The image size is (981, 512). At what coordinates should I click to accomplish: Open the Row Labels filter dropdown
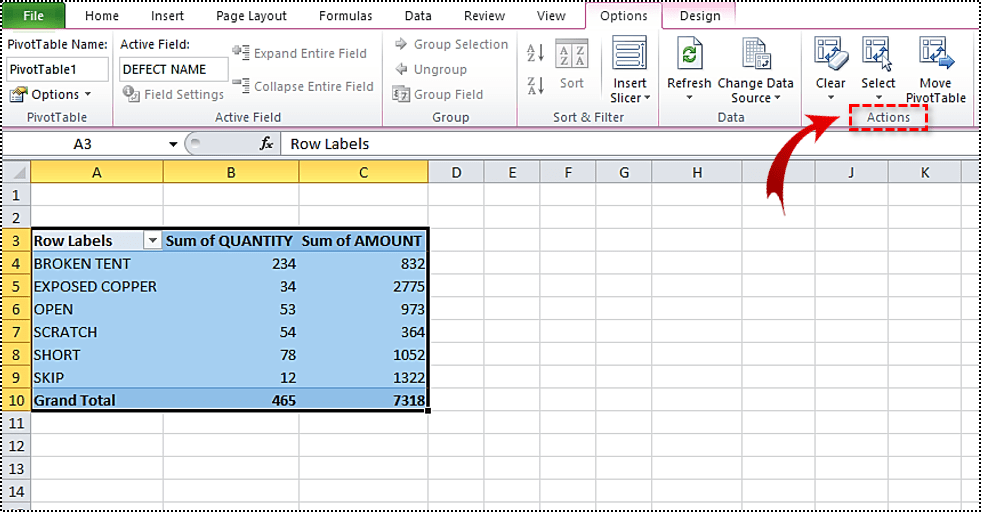pyautogui.click(x=152, y=241)
